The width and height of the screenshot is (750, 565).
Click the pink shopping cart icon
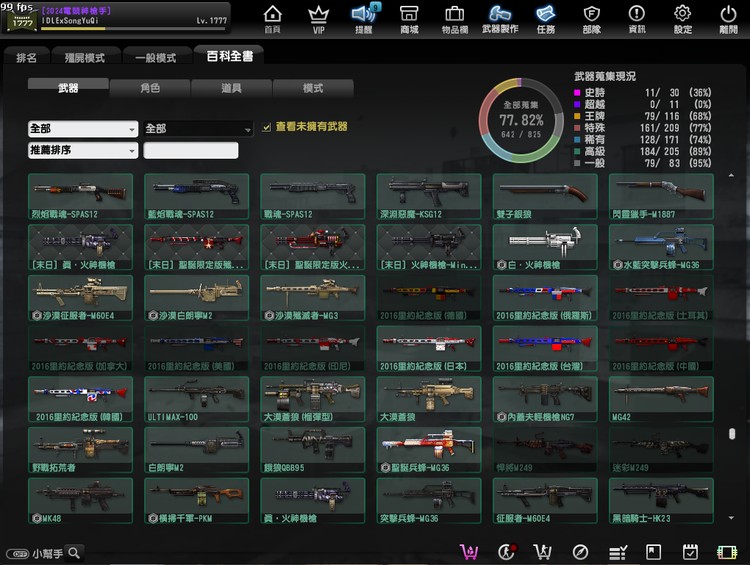469,552
